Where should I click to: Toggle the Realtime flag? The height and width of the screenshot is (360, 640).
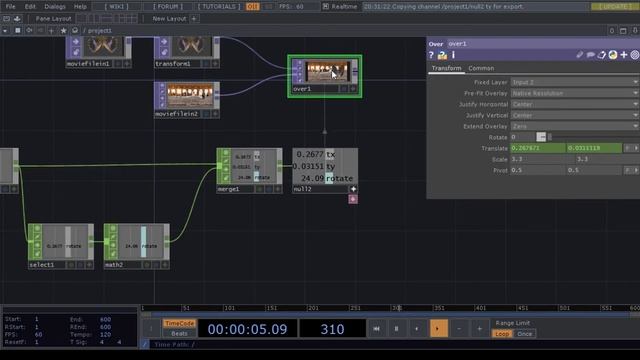pos(340,7)
